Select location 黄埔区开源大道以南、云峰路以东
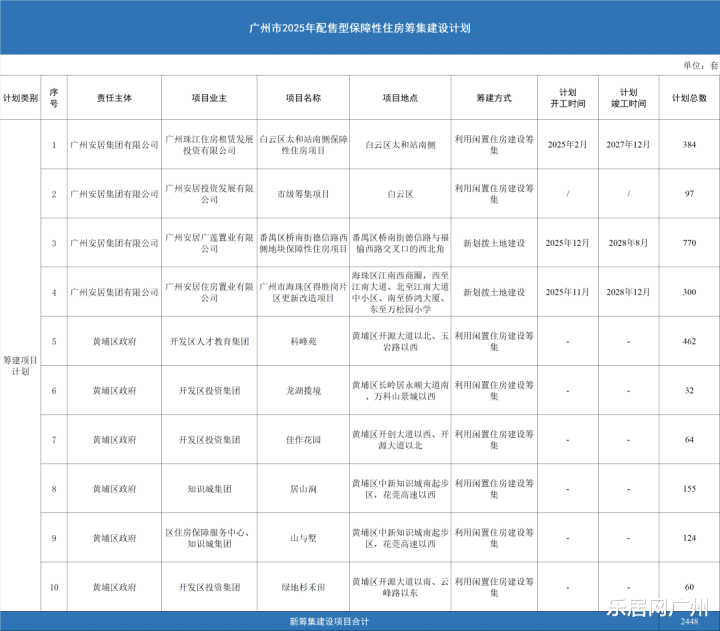The width and height of the screenshot is (720, 631). (x=400, y=587)
